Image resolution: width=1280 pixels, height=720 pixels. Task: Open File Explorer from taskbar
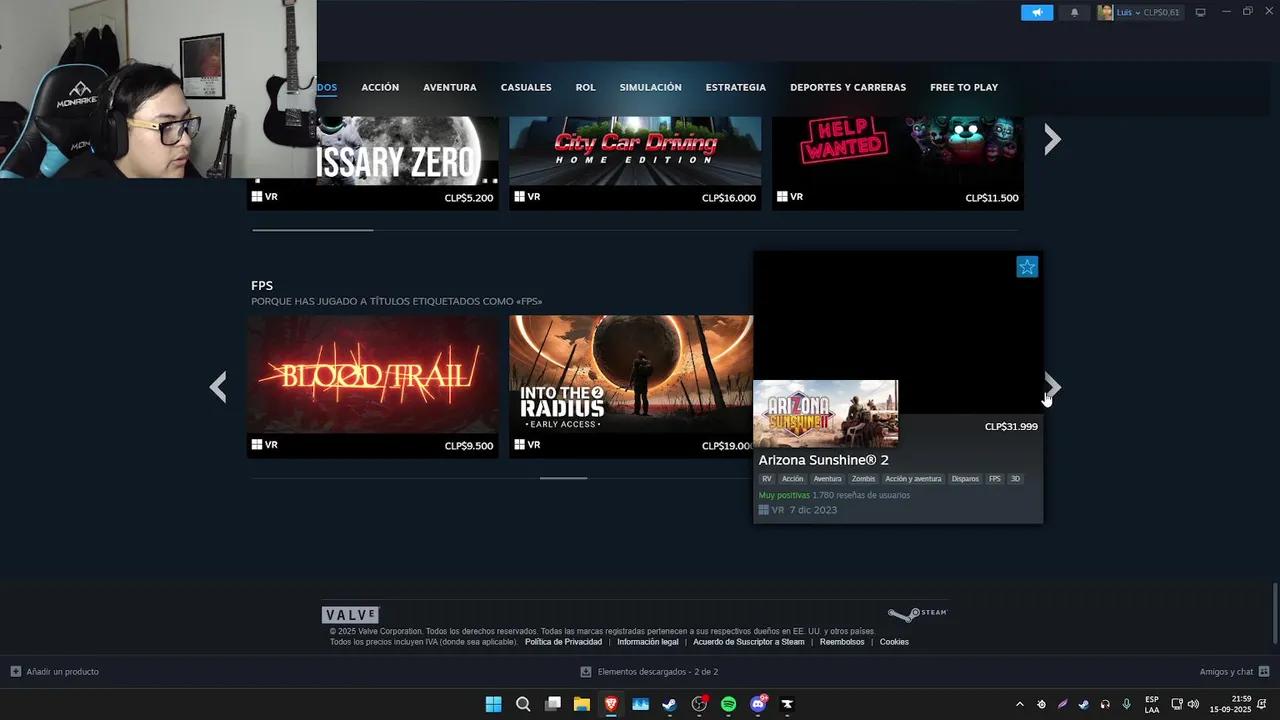(x=581, y=704)
